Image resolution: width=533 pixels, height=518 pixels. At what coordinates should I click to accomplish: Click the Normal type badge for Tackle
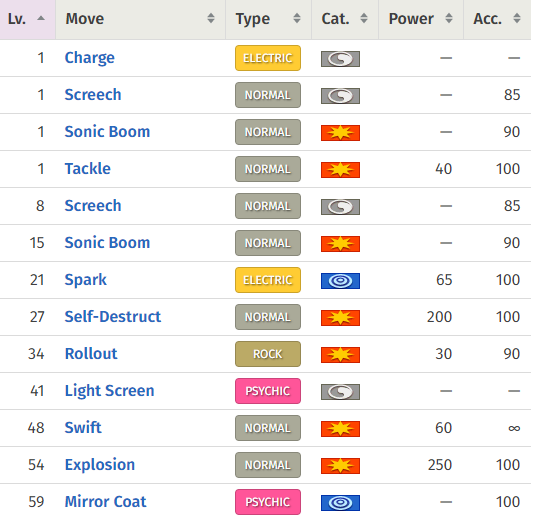point(268,169)
